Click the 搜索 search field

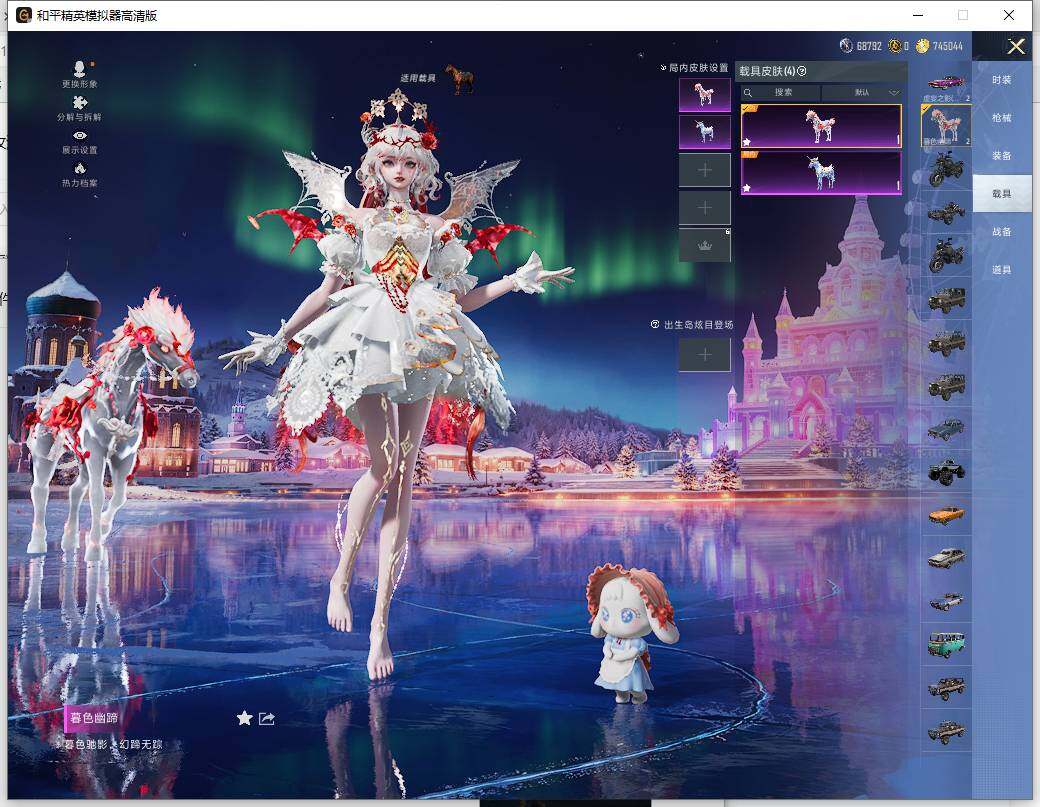pyautogui.click(x=781, y=93)
